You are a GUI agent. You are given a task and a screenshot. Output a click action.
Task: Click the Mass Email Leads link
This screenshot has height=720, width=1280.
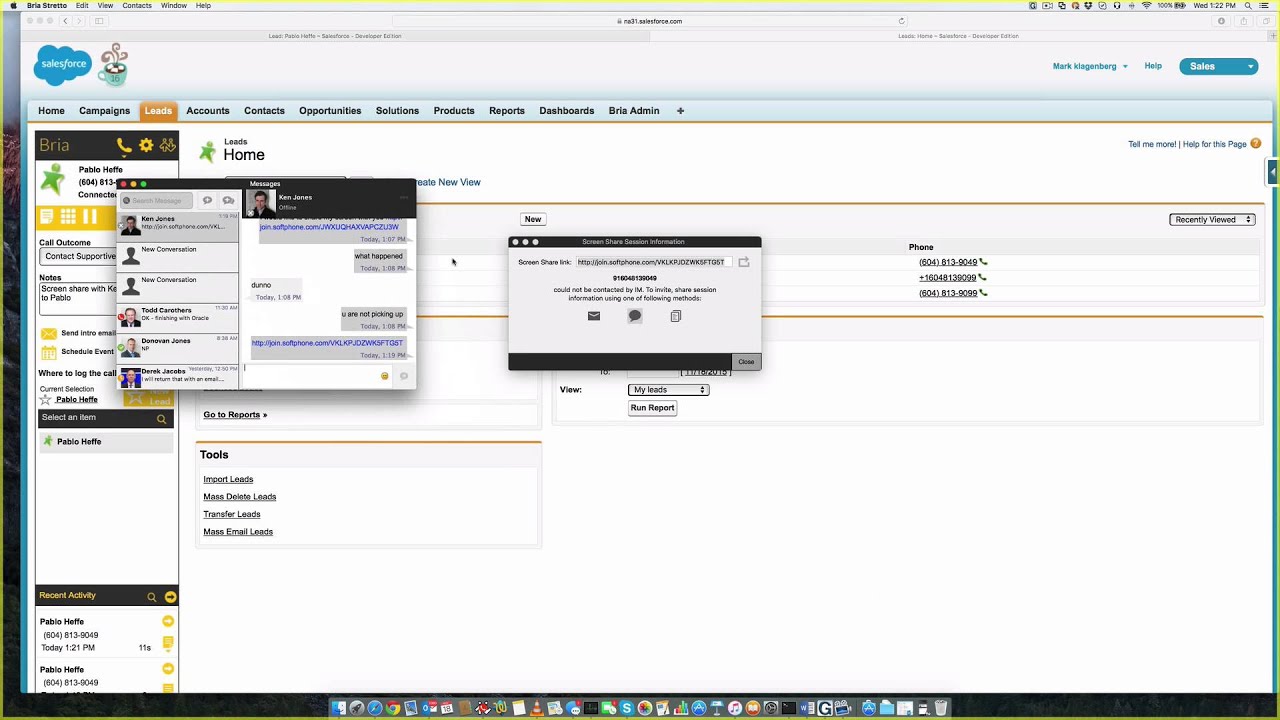click(x=238, y=532)
